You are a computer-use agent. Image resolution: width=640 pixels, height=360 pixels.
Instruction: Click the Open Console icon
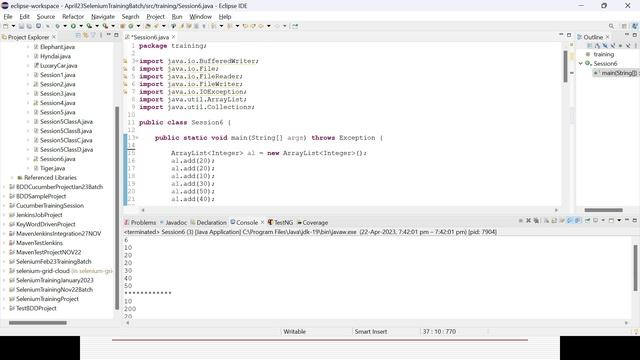[x=611, y=221]
